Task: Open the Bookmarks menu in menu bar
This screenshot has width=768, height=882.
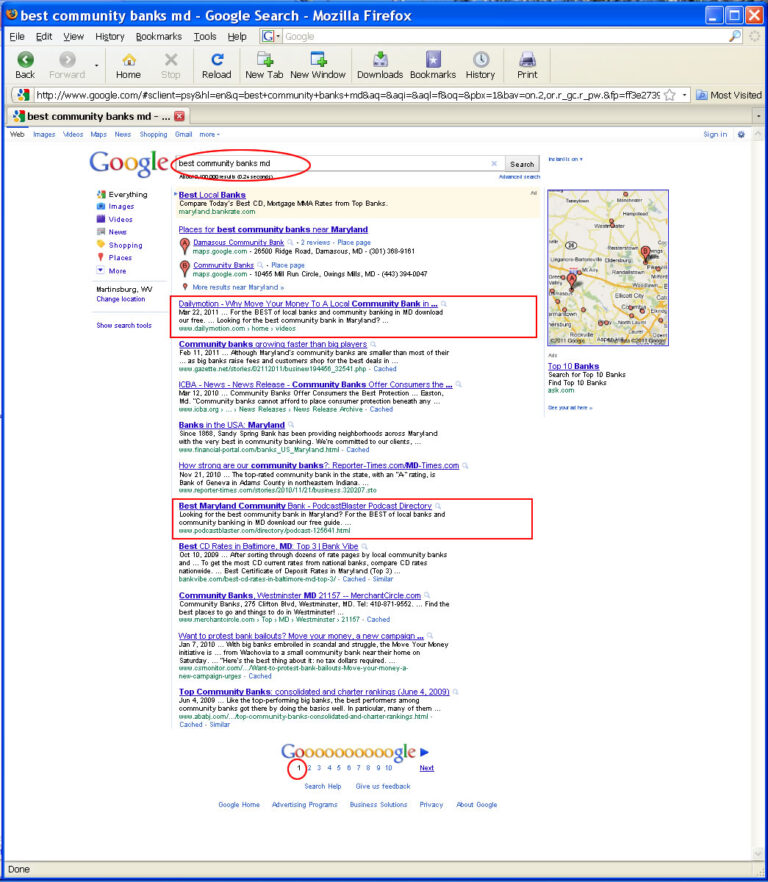Action: coord(159,37)
